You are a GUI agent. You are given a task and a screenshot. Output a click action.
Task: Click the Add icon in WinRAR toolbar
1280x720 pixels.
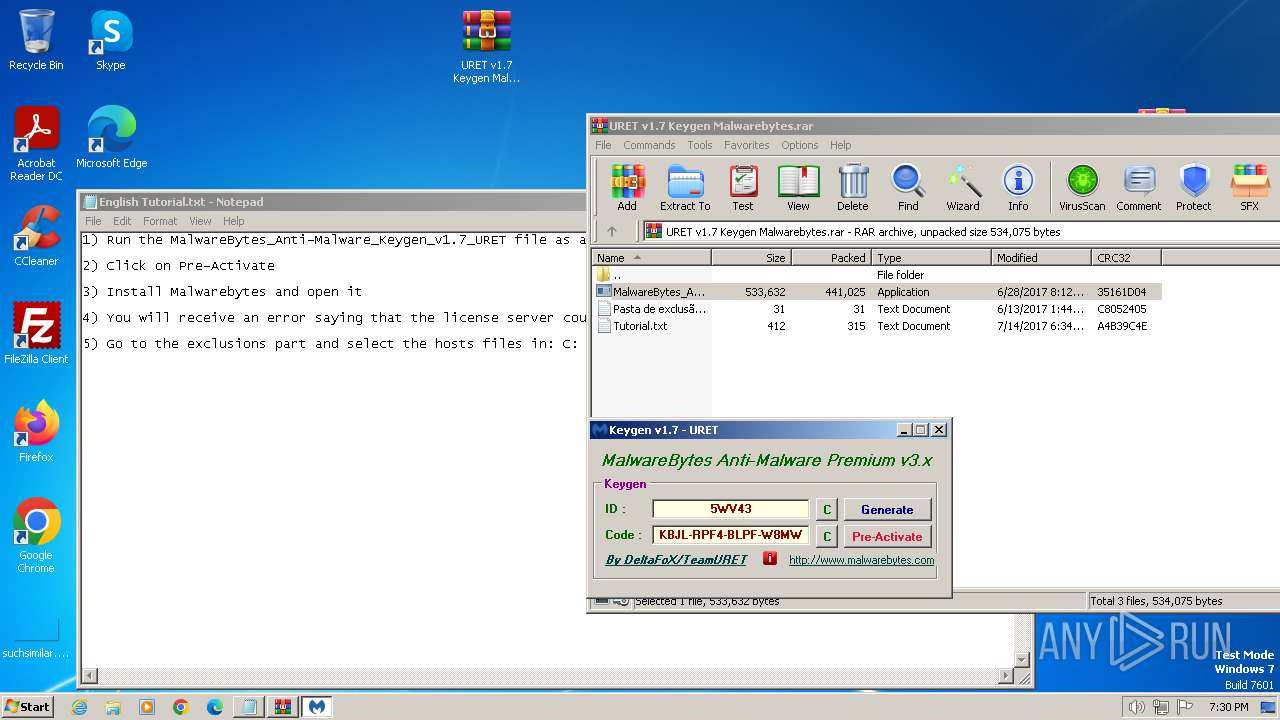pos(627,188)
